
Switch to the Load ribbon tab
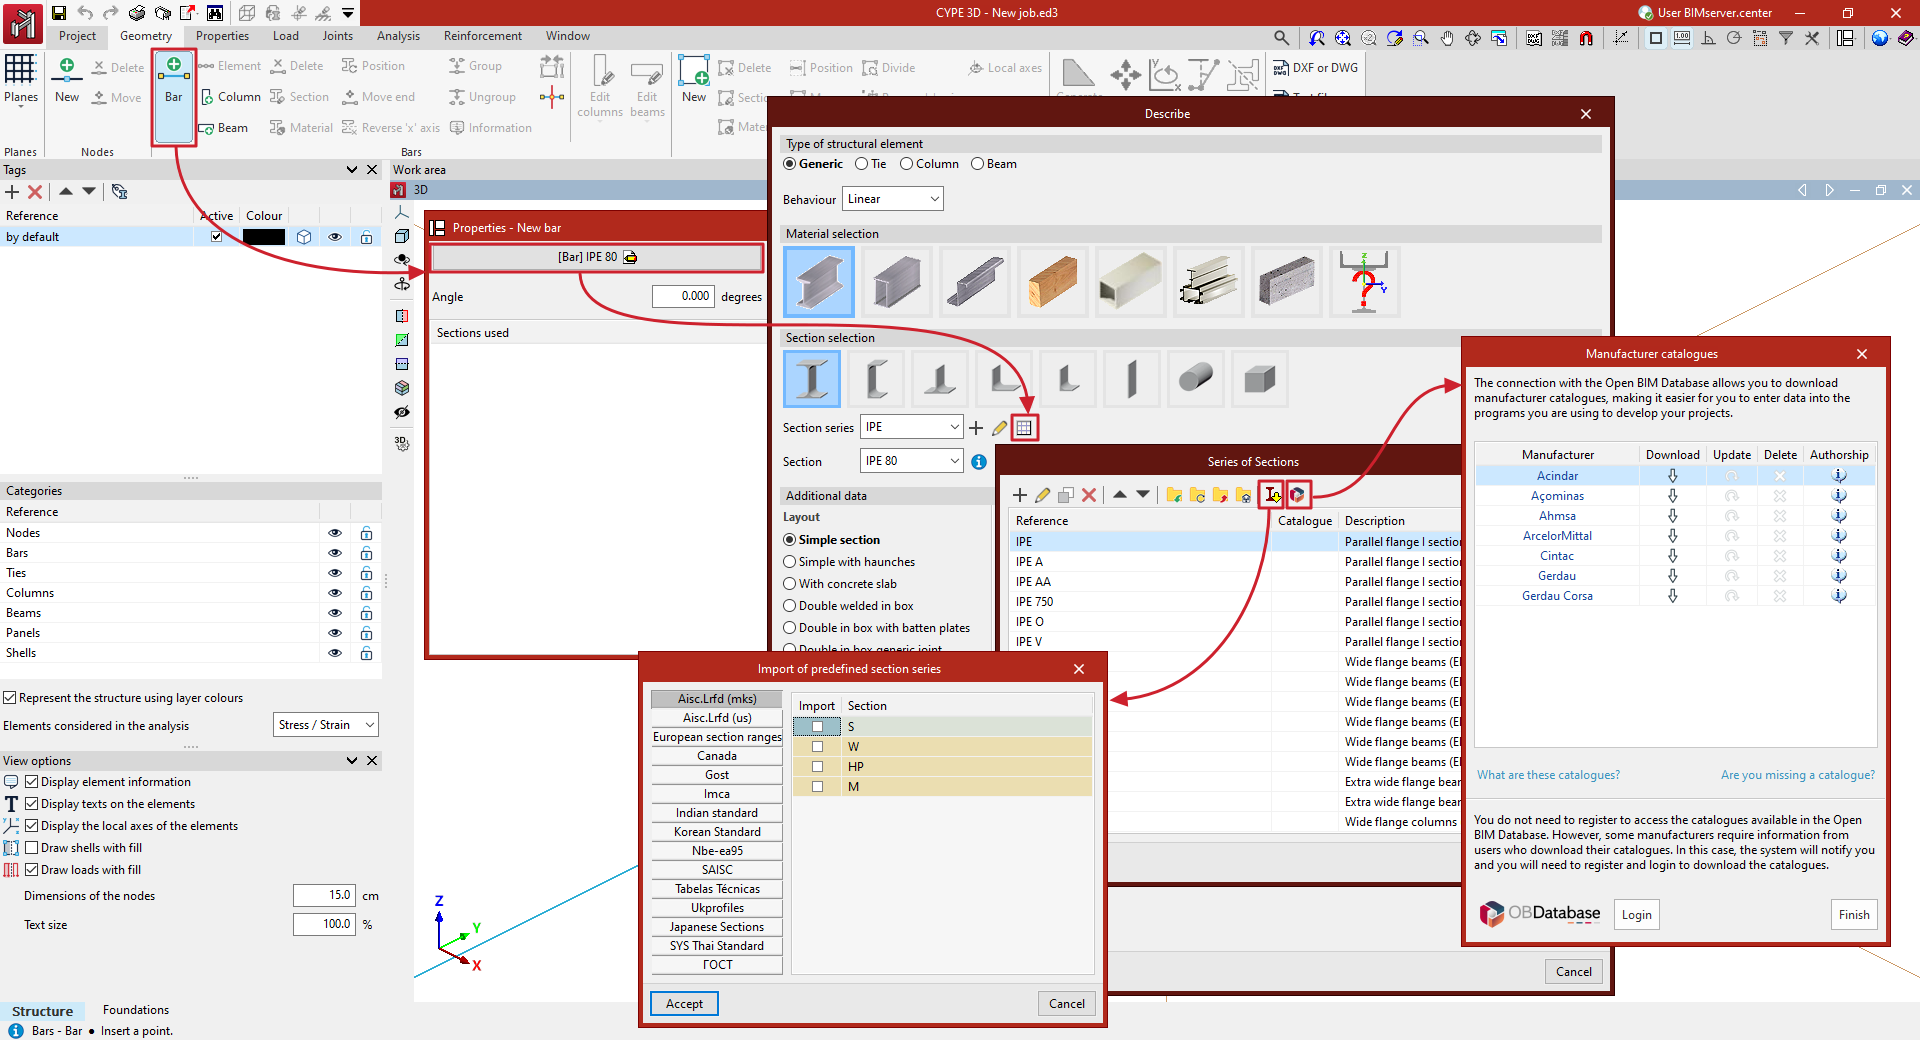[x=286, y=36]
